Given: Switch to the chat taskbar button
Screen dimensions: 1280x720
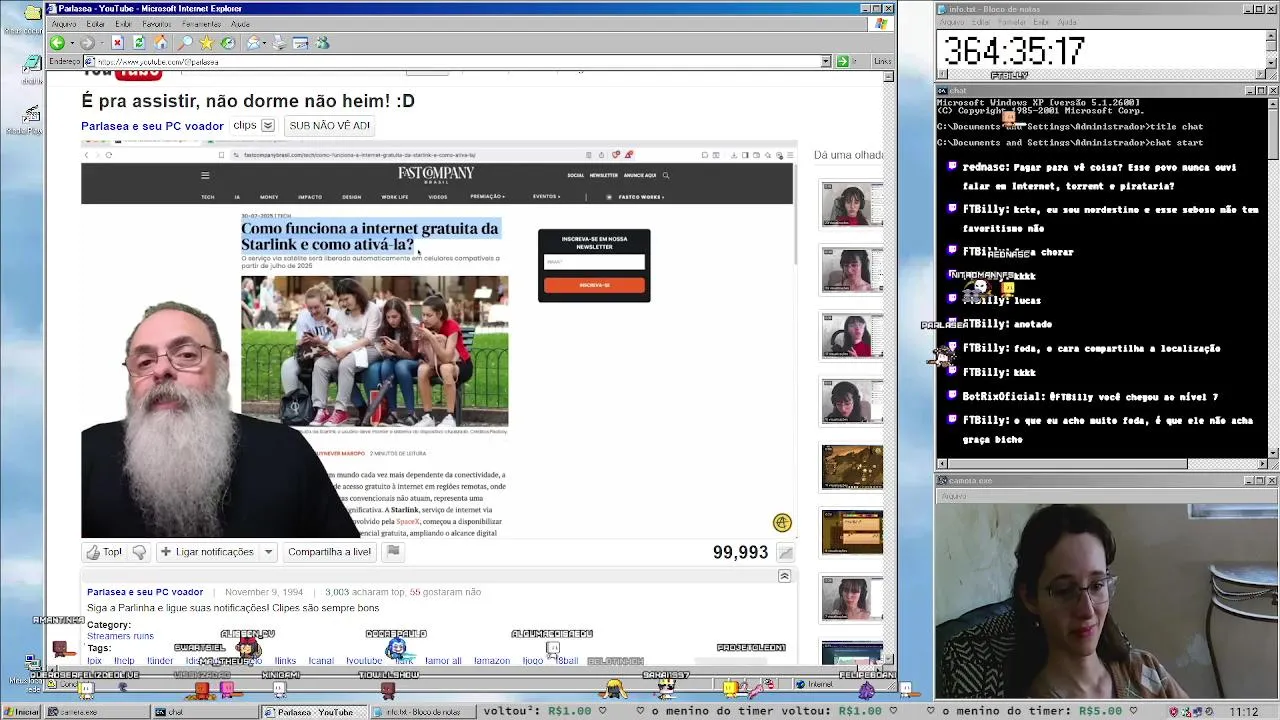Looking at the screenshot, I should [x=205, y=712].
